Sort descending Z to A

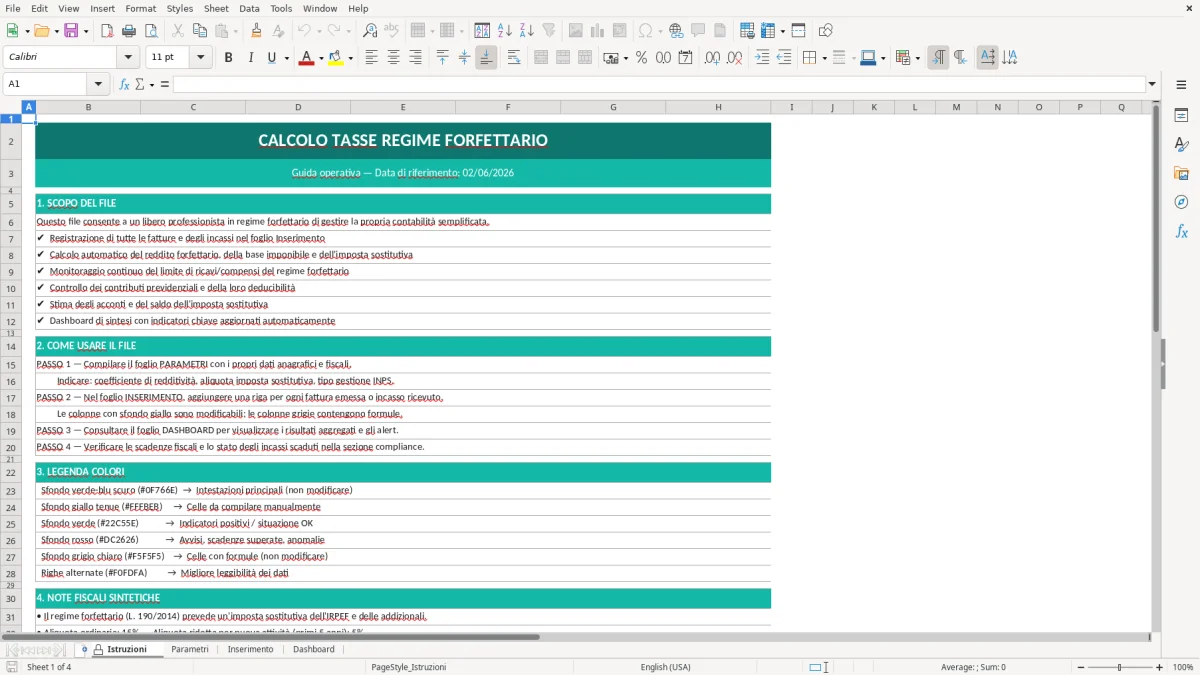526,31
